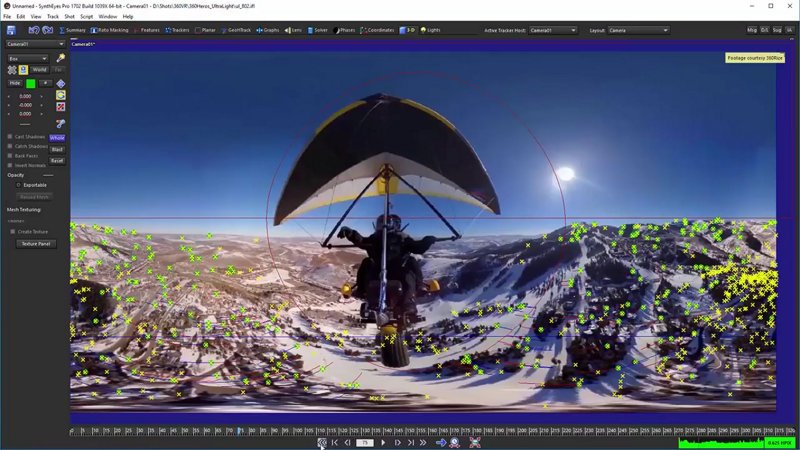This screenshot has height=450, width=800.
Task: Click the Whole button
Action: pos(57,137)
